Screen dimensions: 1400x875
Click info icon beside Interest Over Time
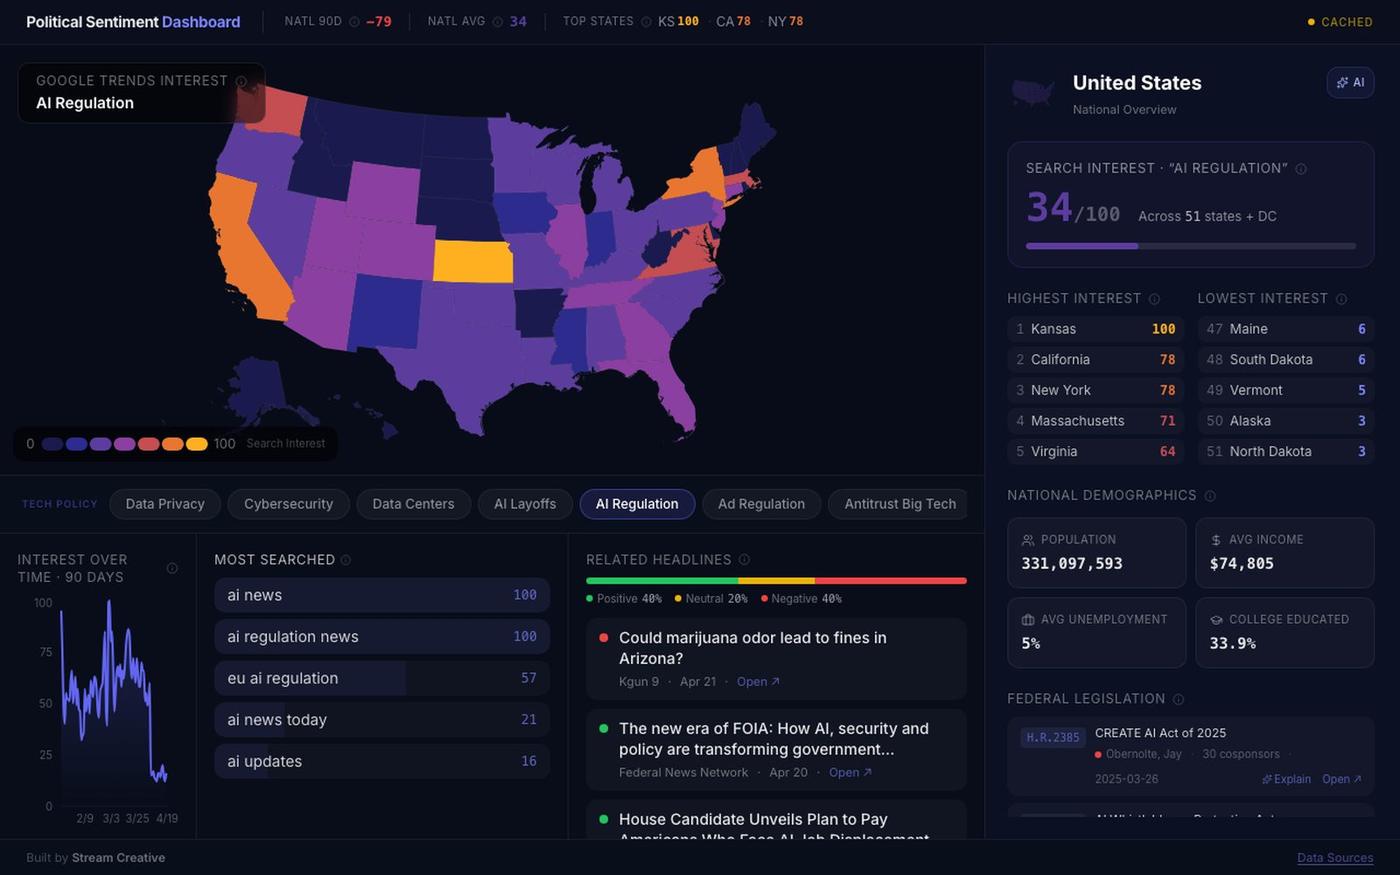[x=172, y=568]
